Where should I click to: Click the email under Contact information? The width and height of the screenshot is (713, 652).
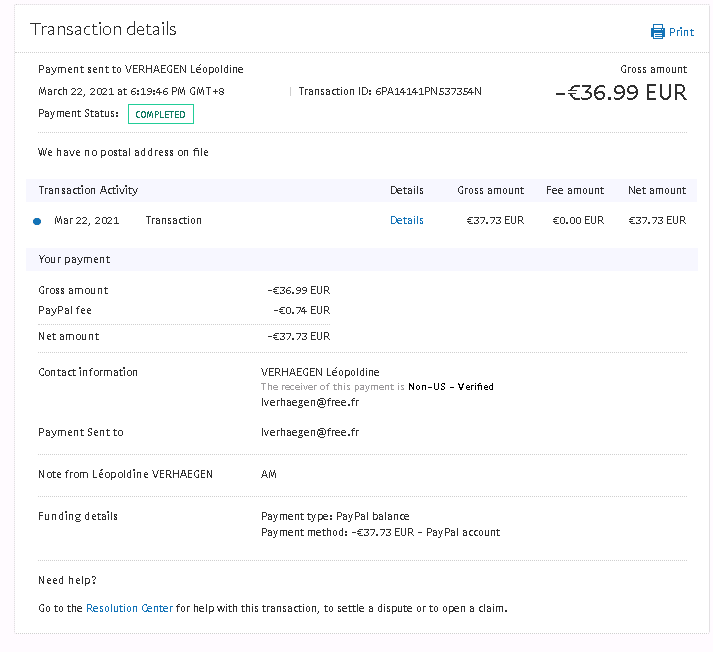coord(309,402)
